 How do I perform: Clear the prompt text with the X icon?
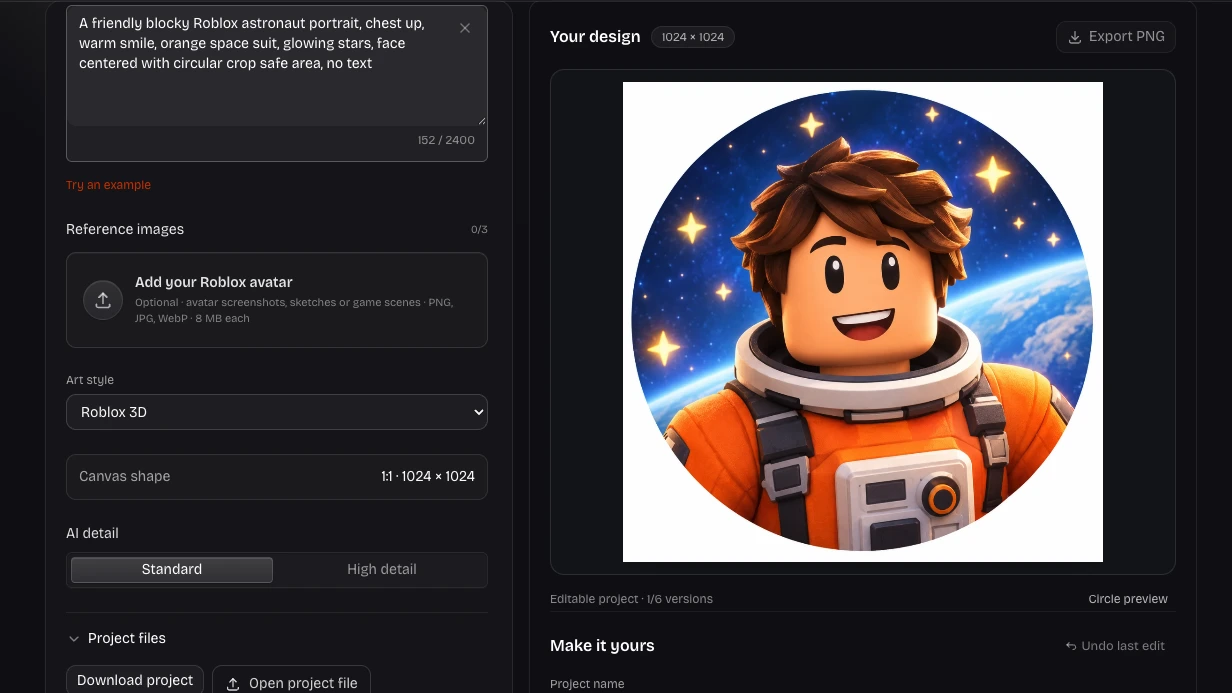(465, 28)
